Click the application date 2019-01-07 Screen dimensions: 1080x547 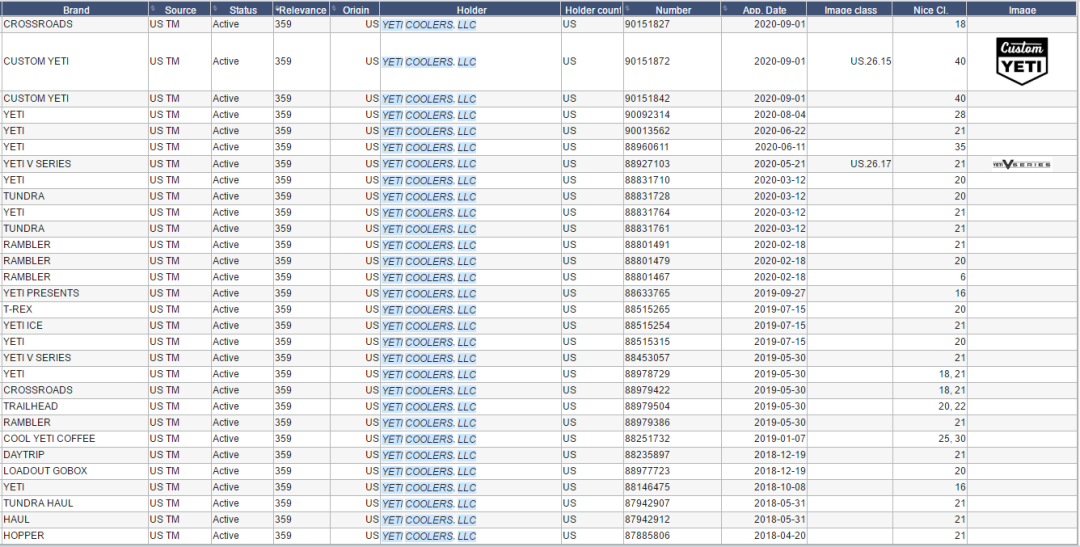click(x=780, y=439)
